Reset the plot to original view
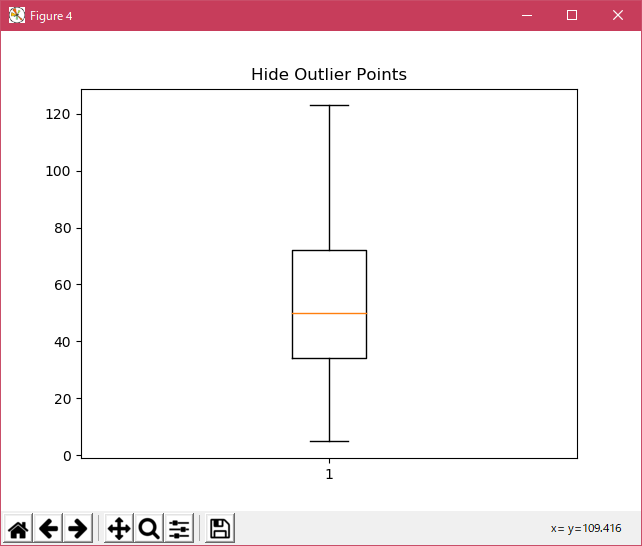 click(18, 529)
